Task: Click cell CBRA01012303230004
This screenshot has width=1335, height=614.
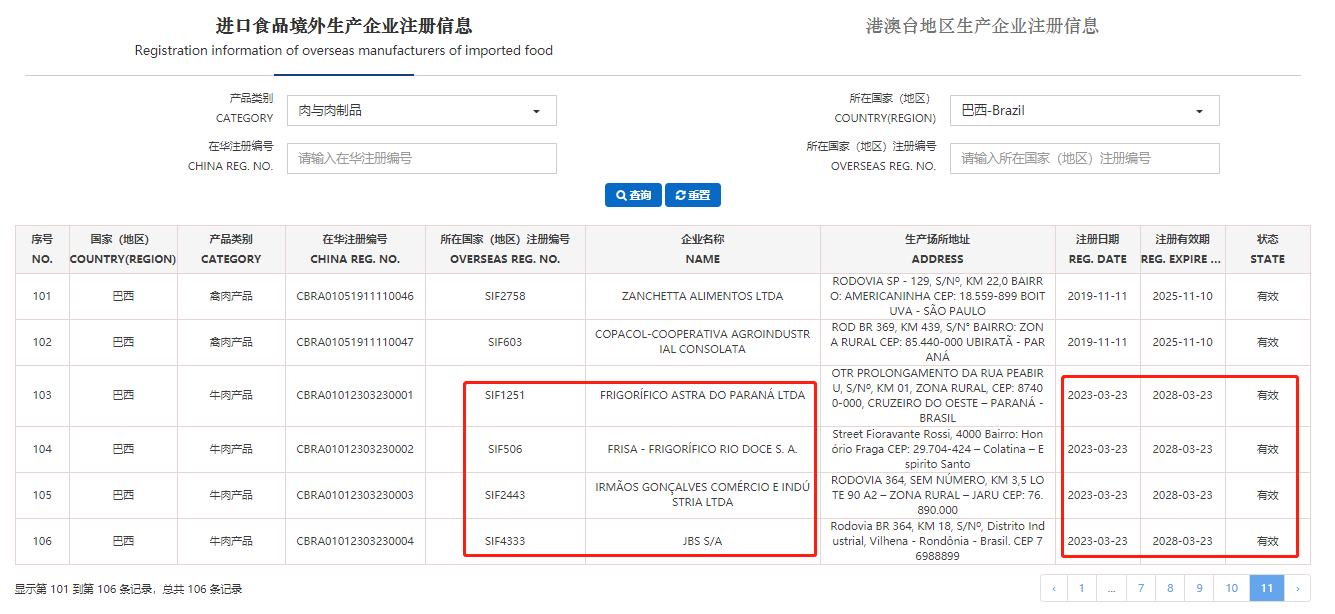Action: [355, 541]
